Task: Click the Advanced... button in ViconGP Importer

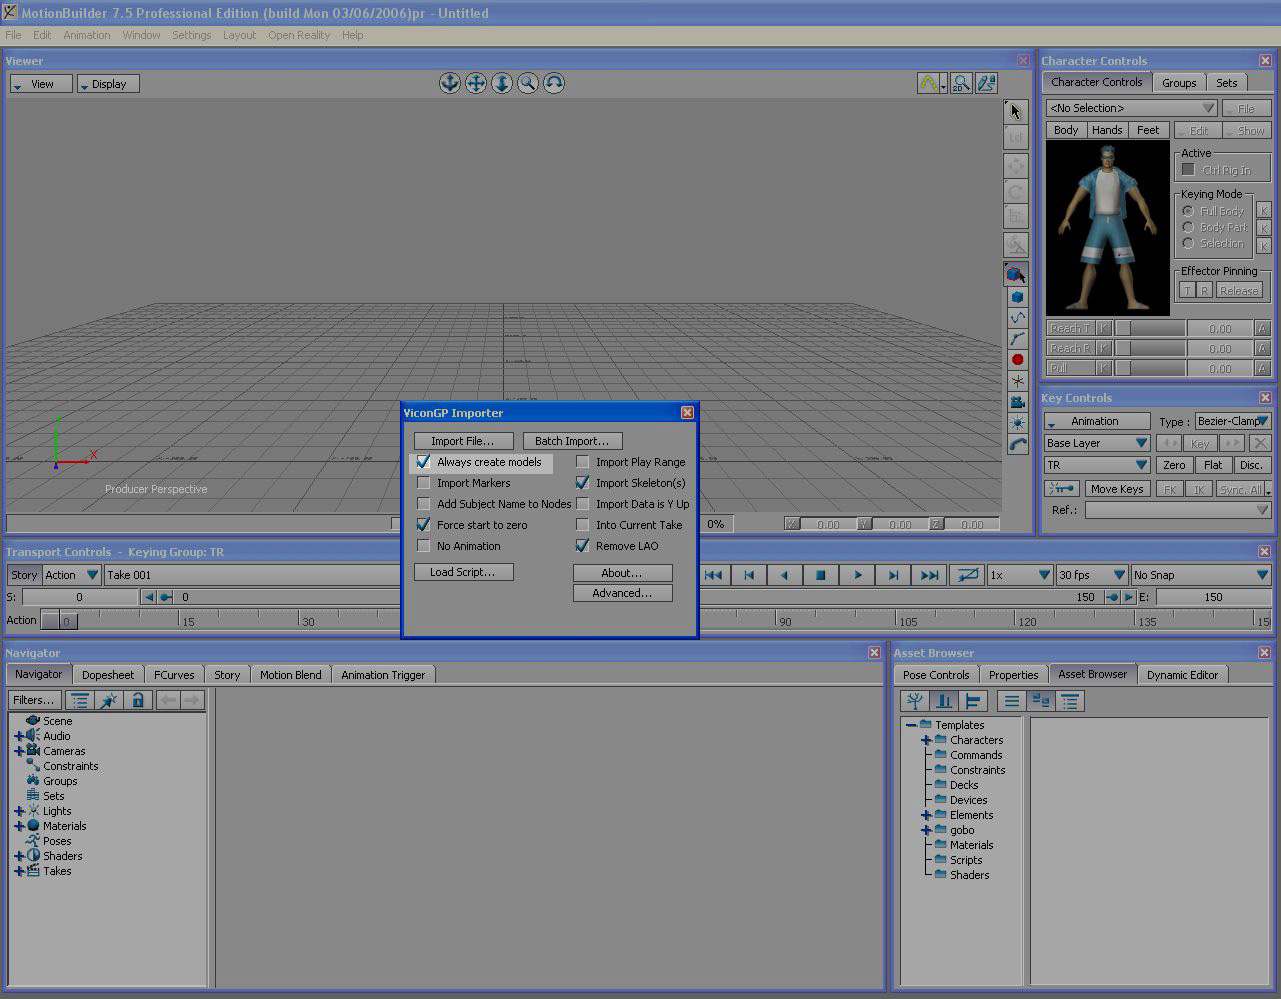Action: click(622, 593)
